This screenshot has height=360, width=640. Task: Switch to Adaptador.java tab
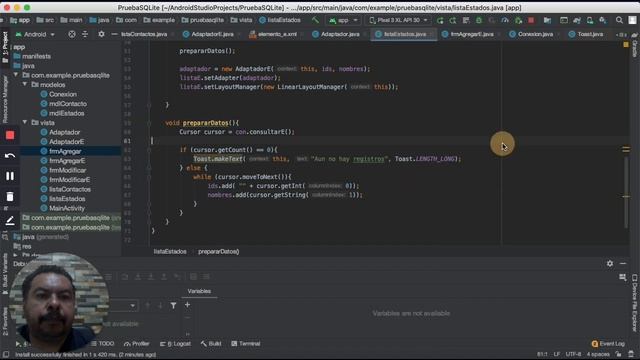[336, 34]
